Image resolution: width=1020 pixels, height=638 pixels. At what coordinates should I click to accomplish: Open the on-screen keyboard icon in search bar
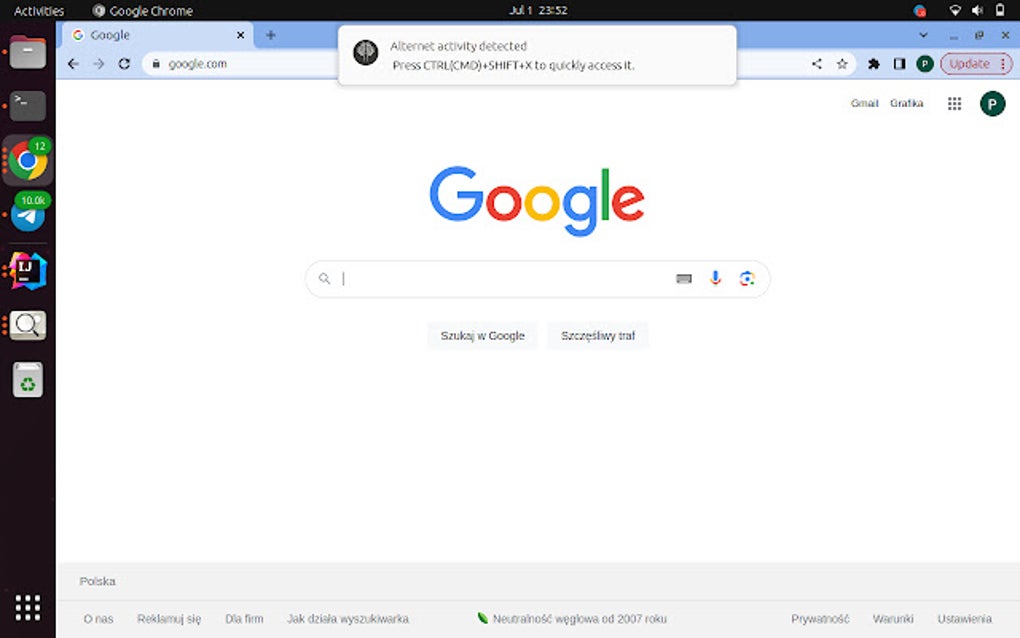683,278
